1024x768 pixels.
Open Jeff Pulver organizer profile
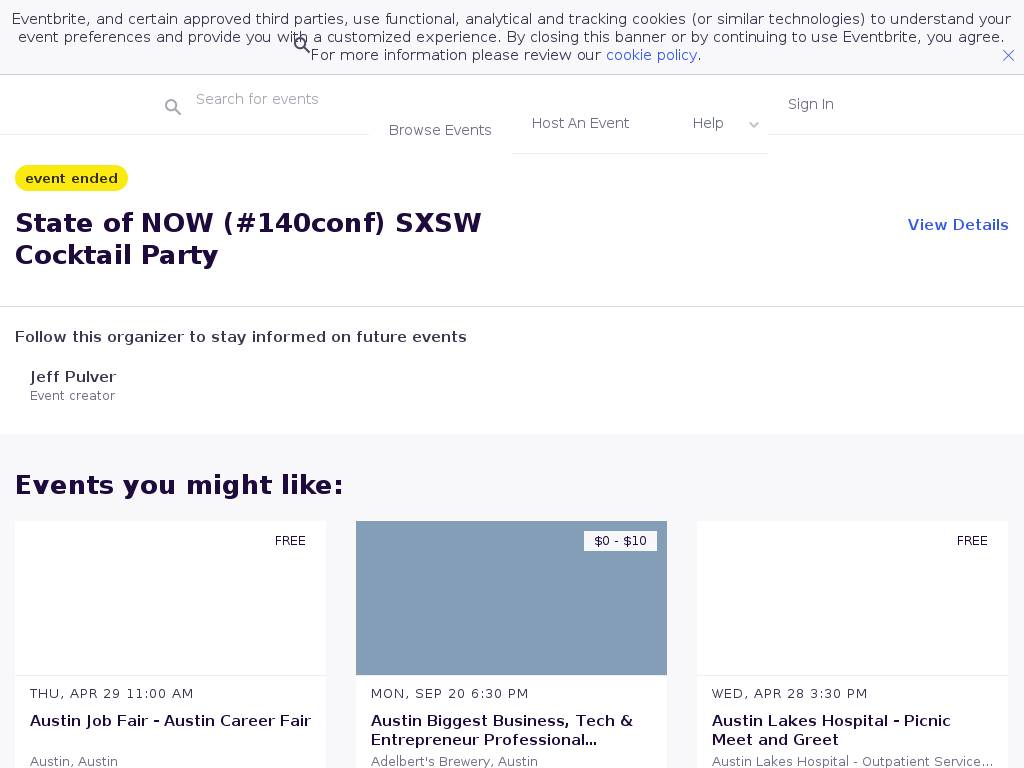click(x=73, y=377)
